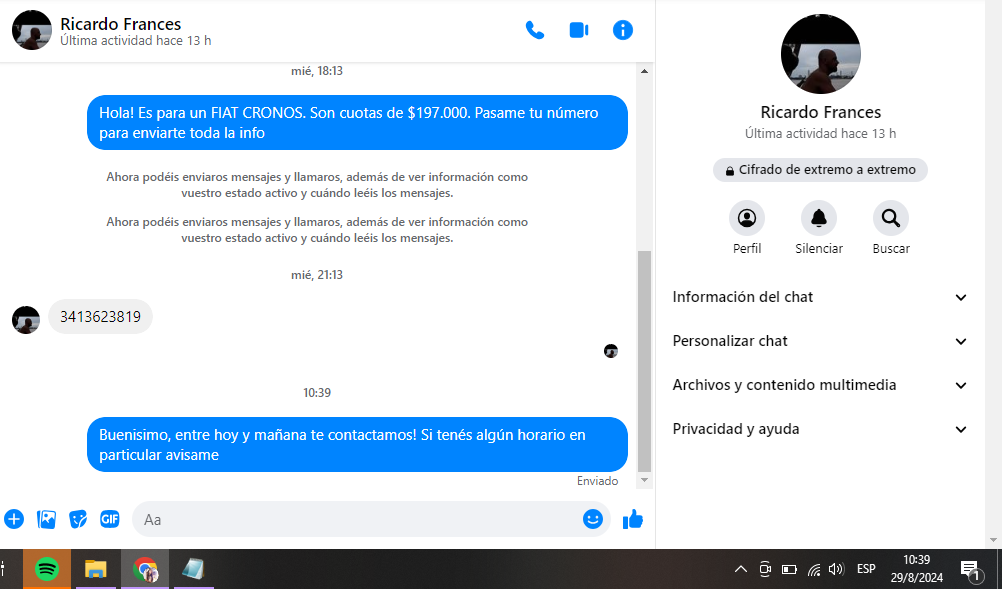Screen dimensions: 1002x589
Task: Click the large profile photo in side panel
Action: point(821,54)
